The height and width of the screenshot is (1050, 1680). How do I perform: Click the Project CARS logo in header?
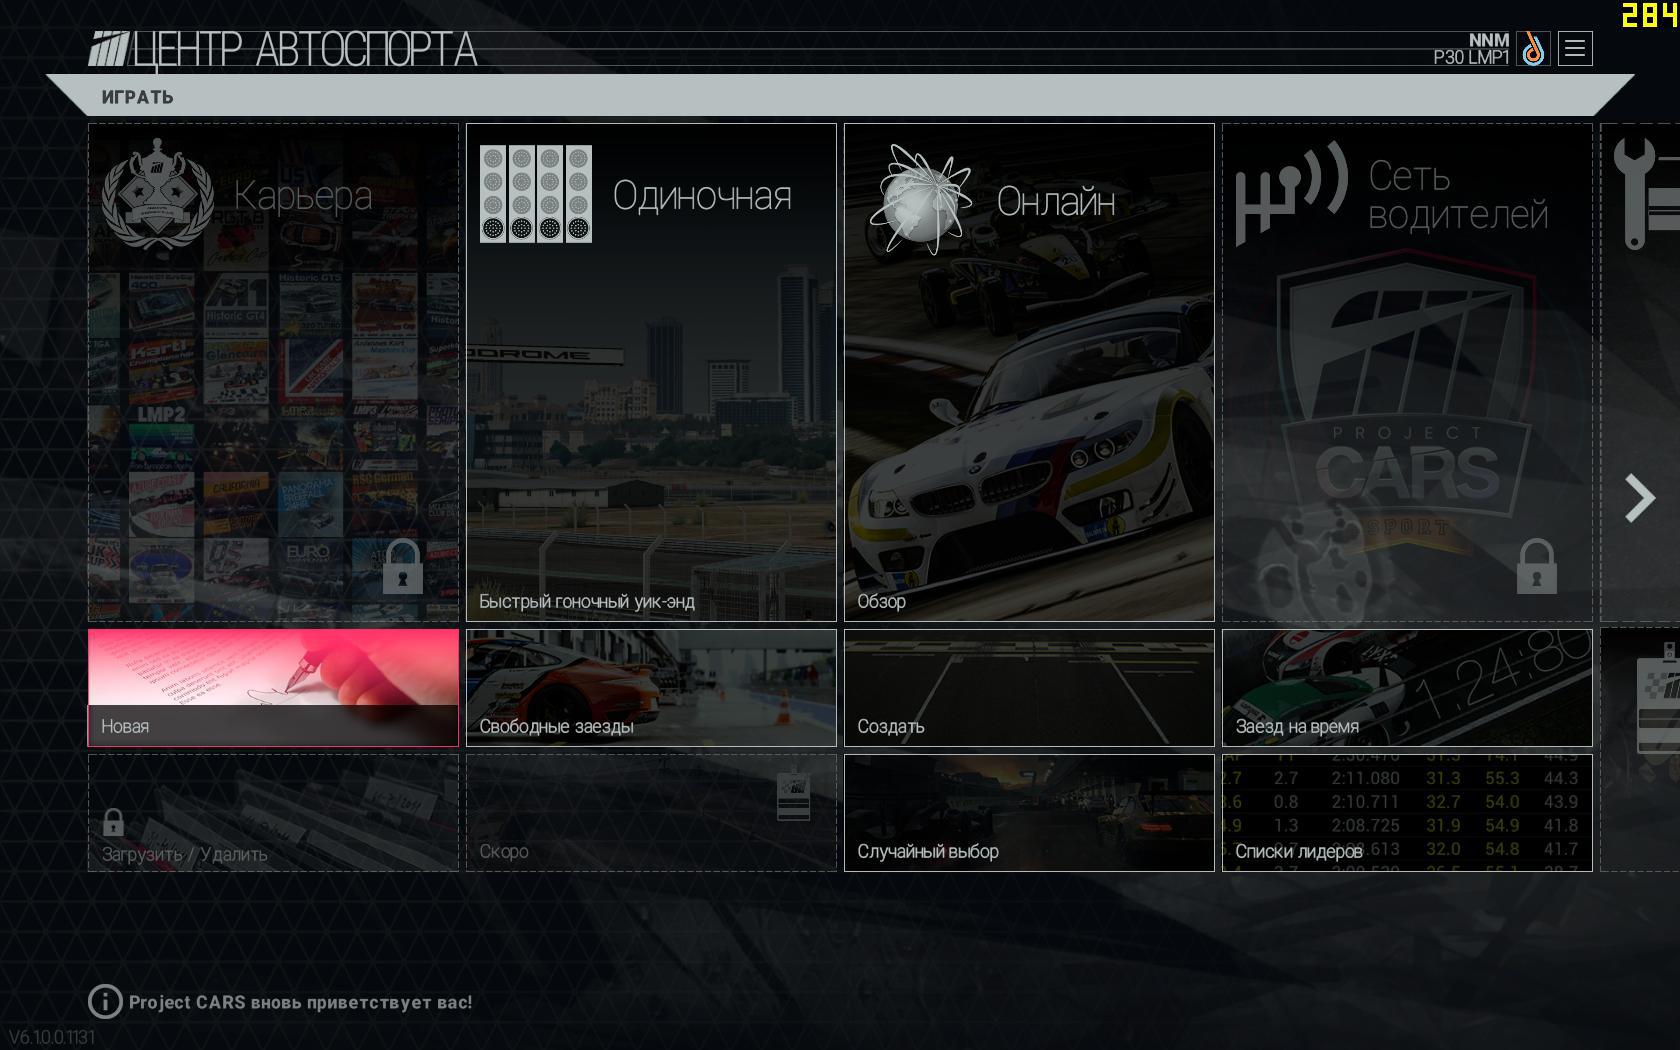click(108, 50)
